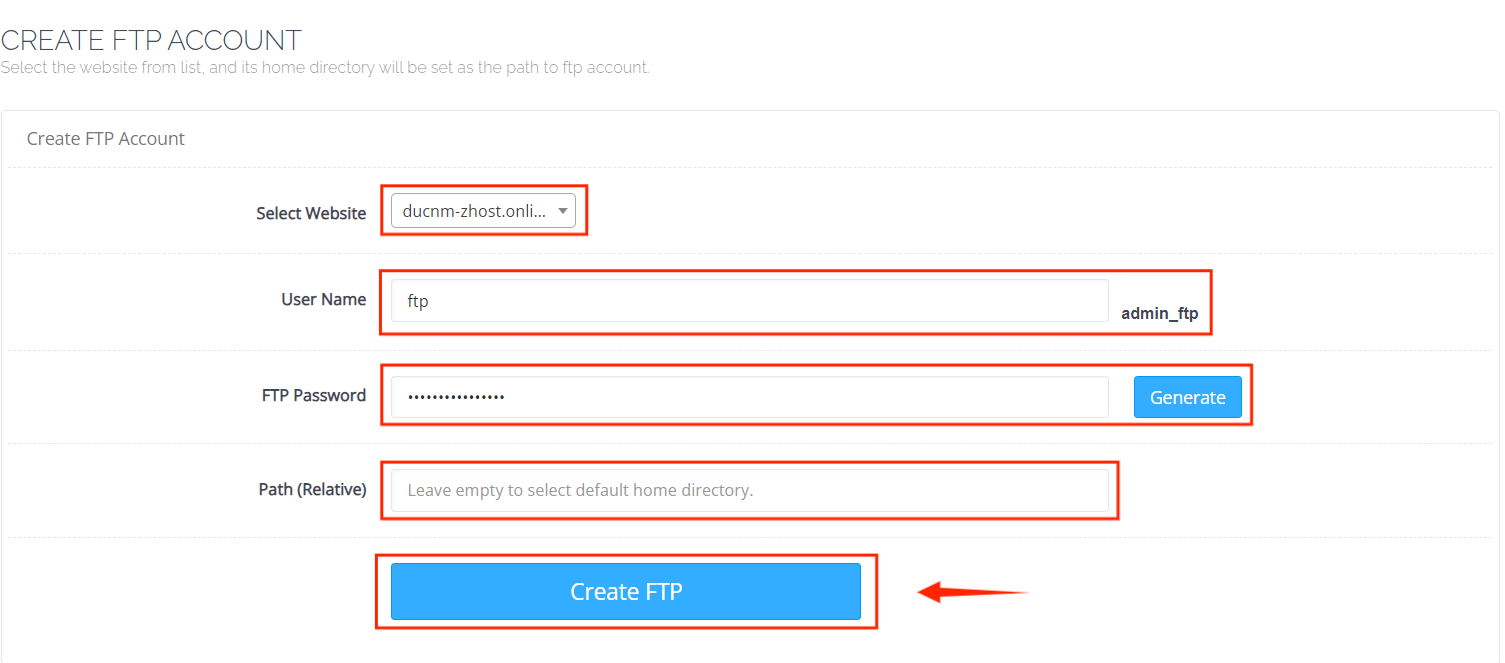
Task: Click the 'FTP Password' label
Action: [x=313, y=395]
